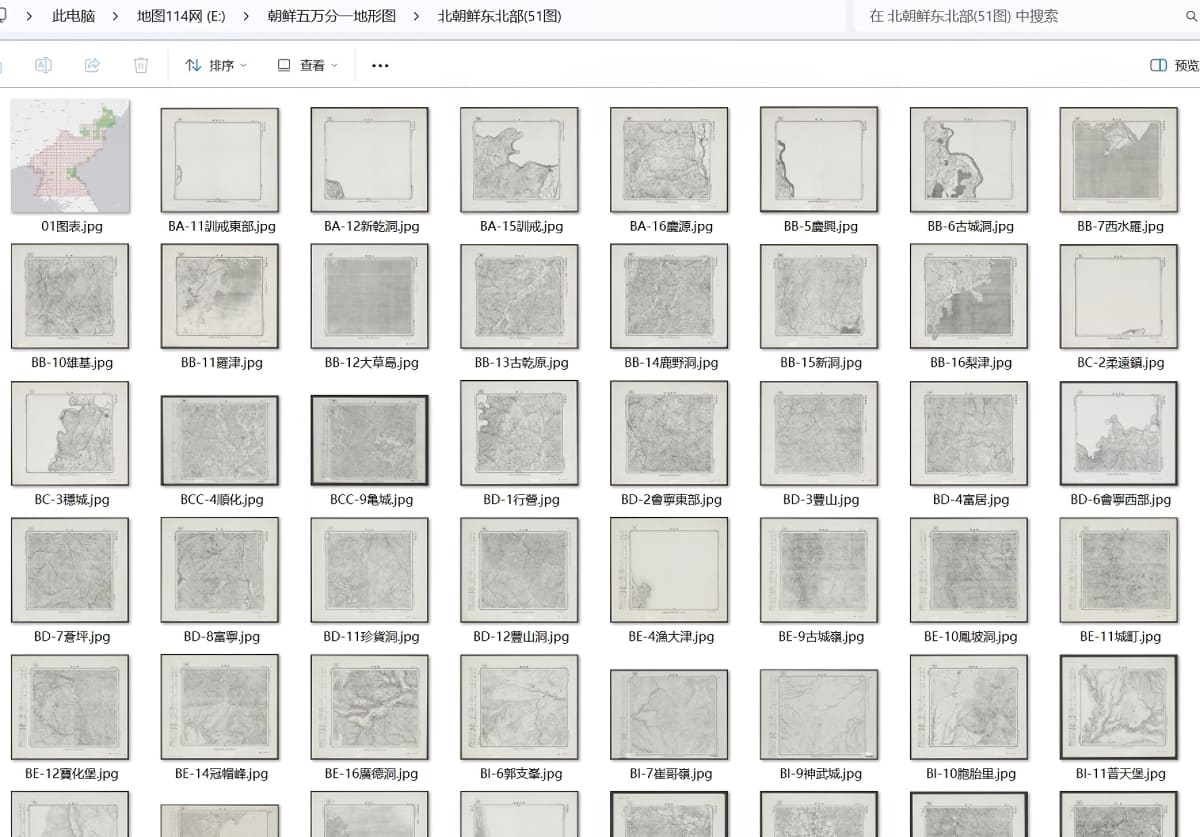Click the file name starting with BI-10
The image size is (1200, 837).
tap(970, 774)
